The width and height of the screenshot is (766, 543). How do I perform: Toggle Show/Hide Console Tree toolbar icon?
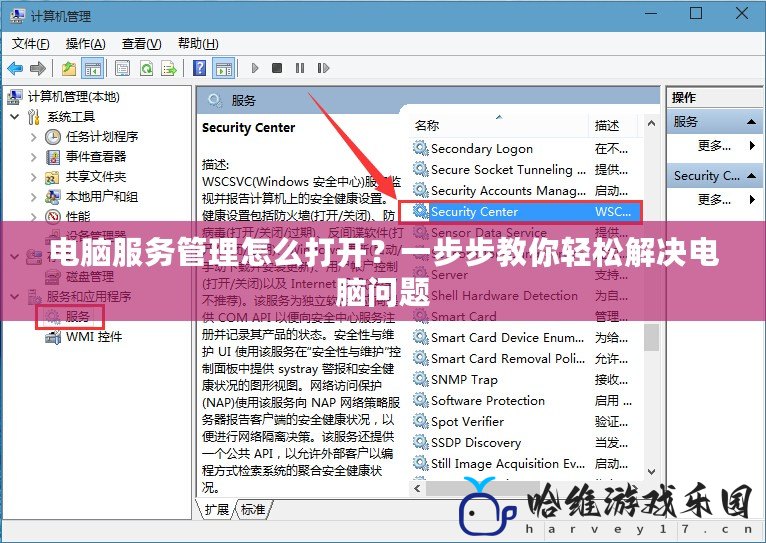pyautogui.click(x=92, y=68)
